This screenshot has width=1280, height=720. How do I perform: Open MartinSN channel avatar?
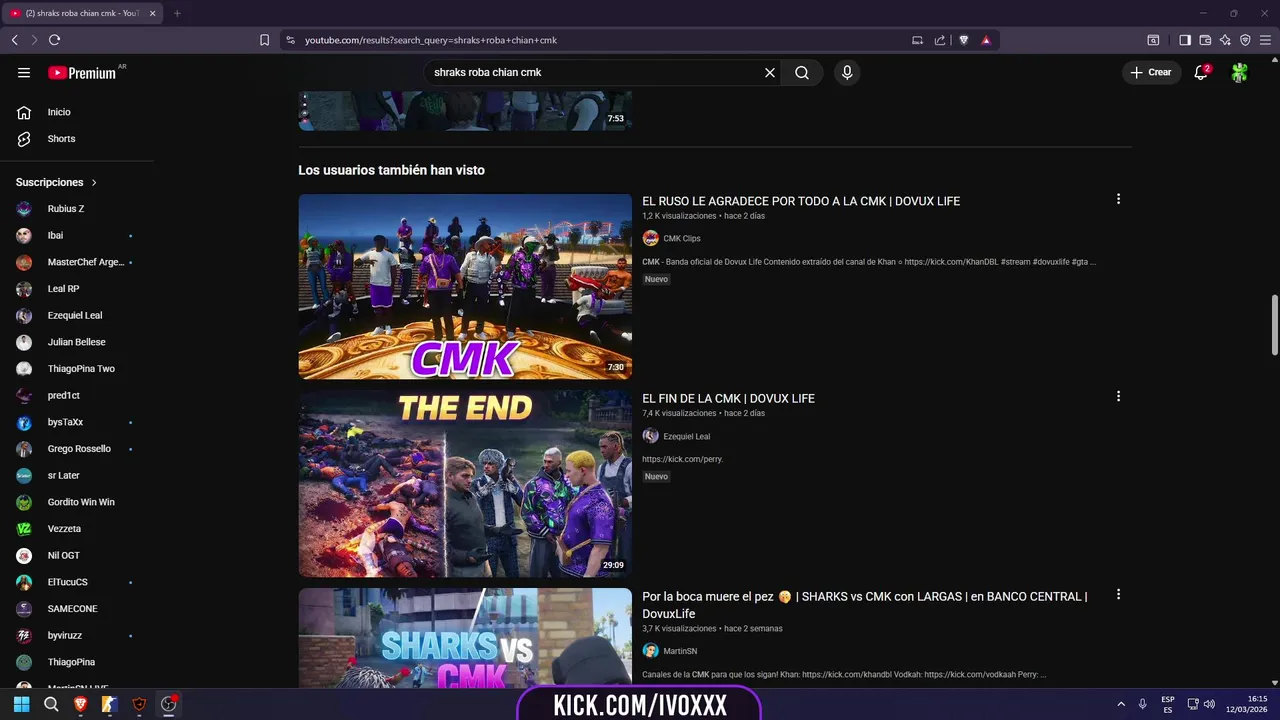650,651
